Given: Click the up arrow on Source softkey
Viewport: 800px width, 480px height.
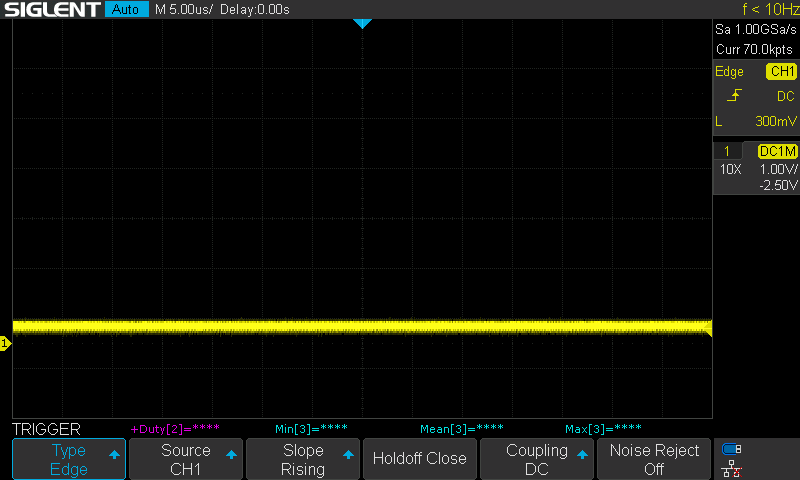Looking at the screenshot, I should 231,454.
